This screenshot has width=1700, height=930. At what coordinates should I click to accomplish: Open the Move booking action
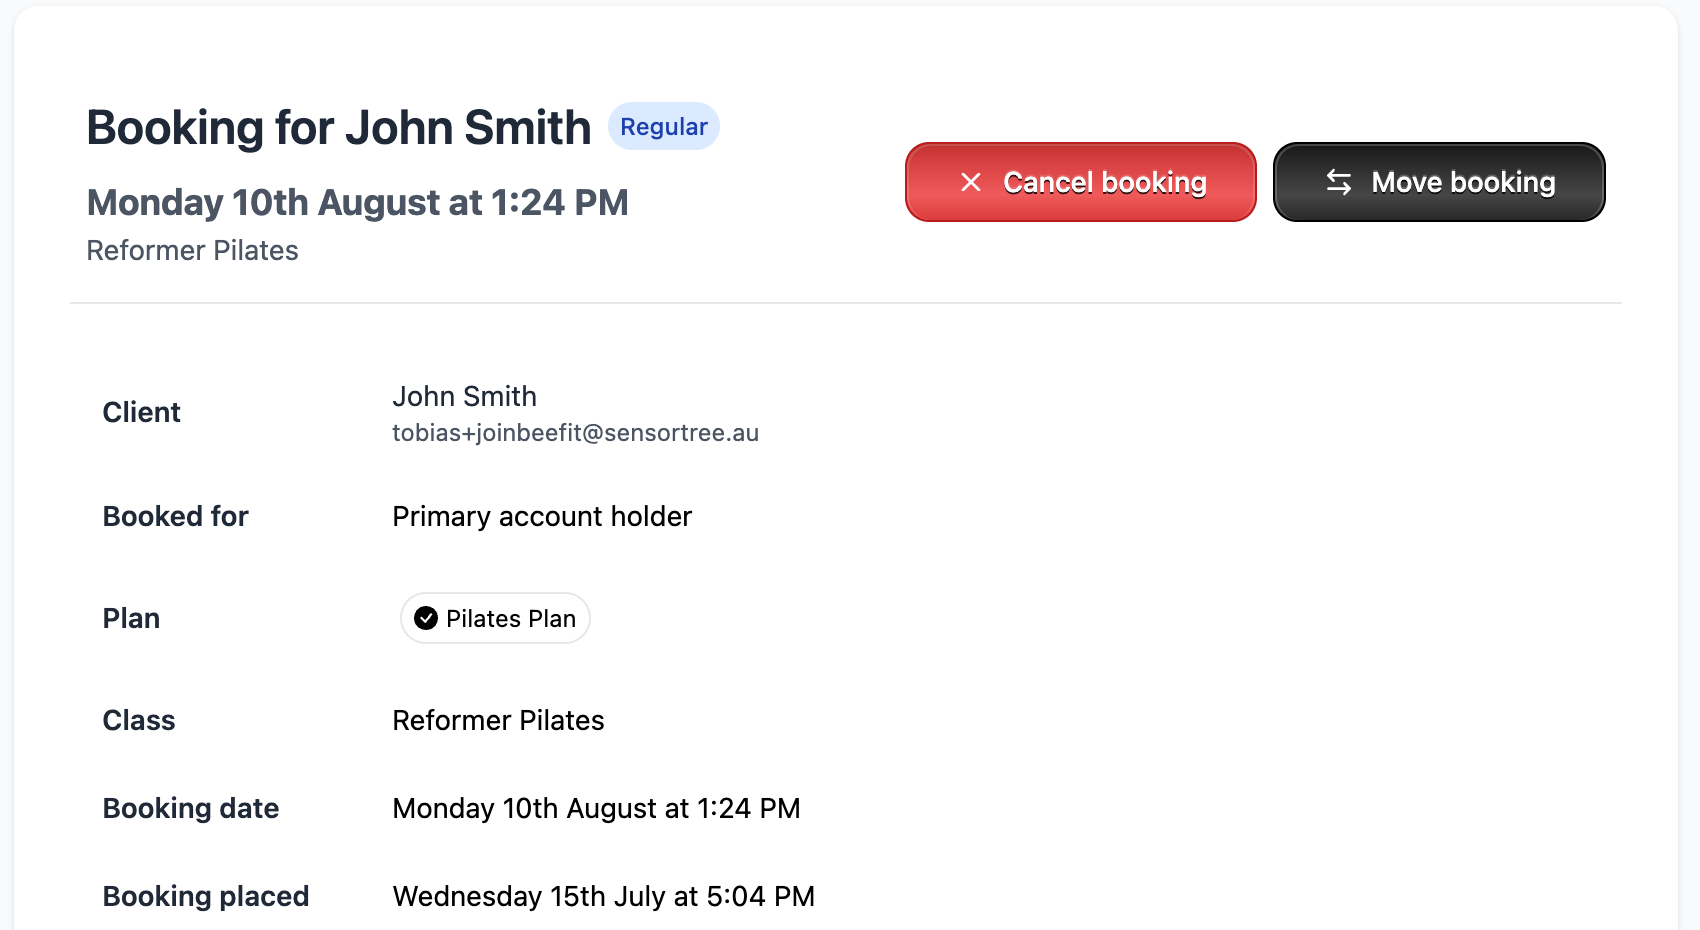pyautogui.click(x=1439, y=182)
